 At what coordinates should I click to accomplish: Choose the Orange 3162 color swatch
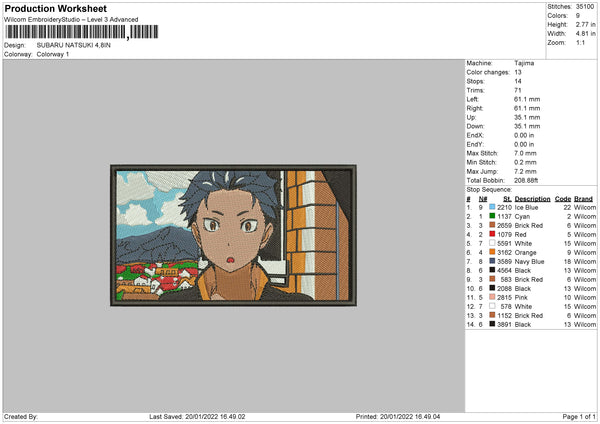pyautogui.click(x=492, y=252)
